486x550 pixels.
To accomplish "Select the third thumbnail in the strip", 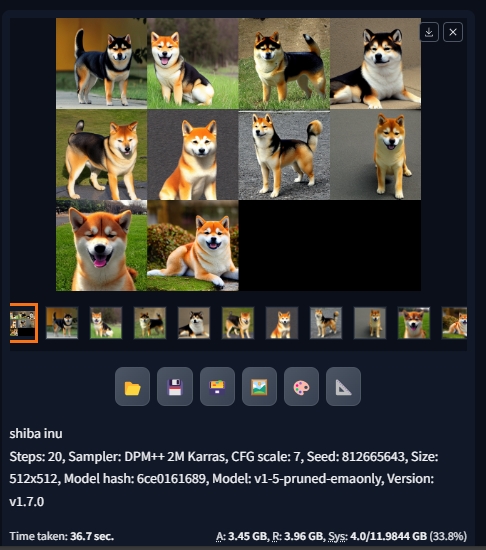I will (x=150, y=323).
